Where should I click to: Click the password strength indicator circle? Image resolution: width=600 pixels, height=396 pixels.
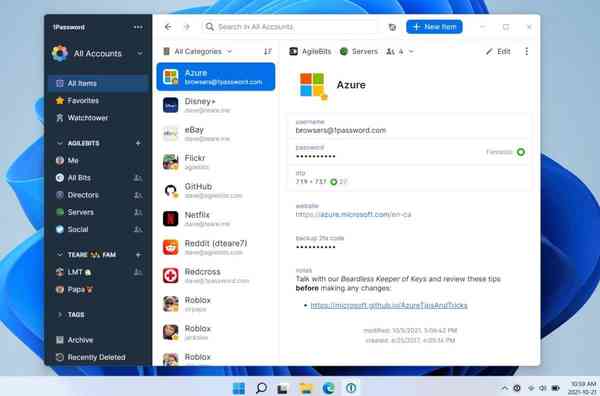pos(520,152)
